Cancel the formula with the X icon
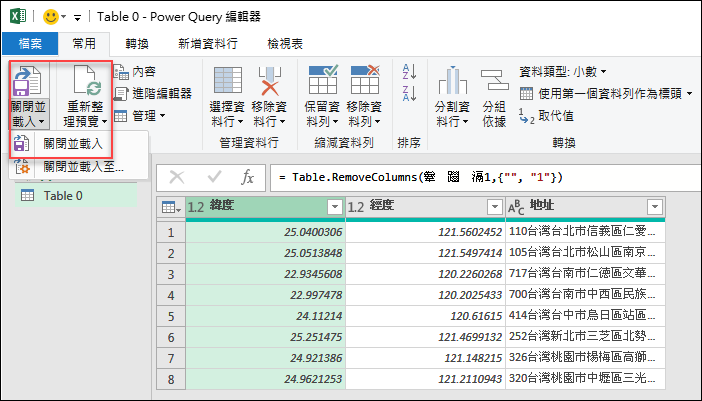This screenshot has width=702, height=401. [x=177, y=178]
